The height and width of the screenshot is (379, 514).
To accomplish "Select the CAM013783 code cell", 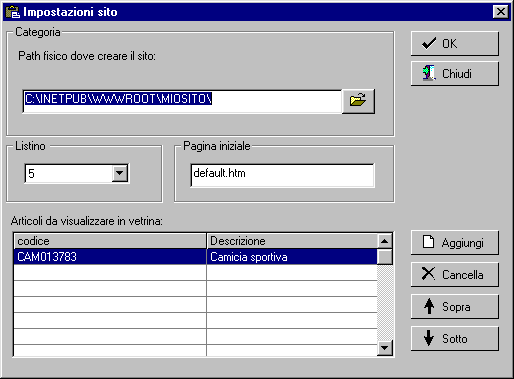I will [110, 257].
